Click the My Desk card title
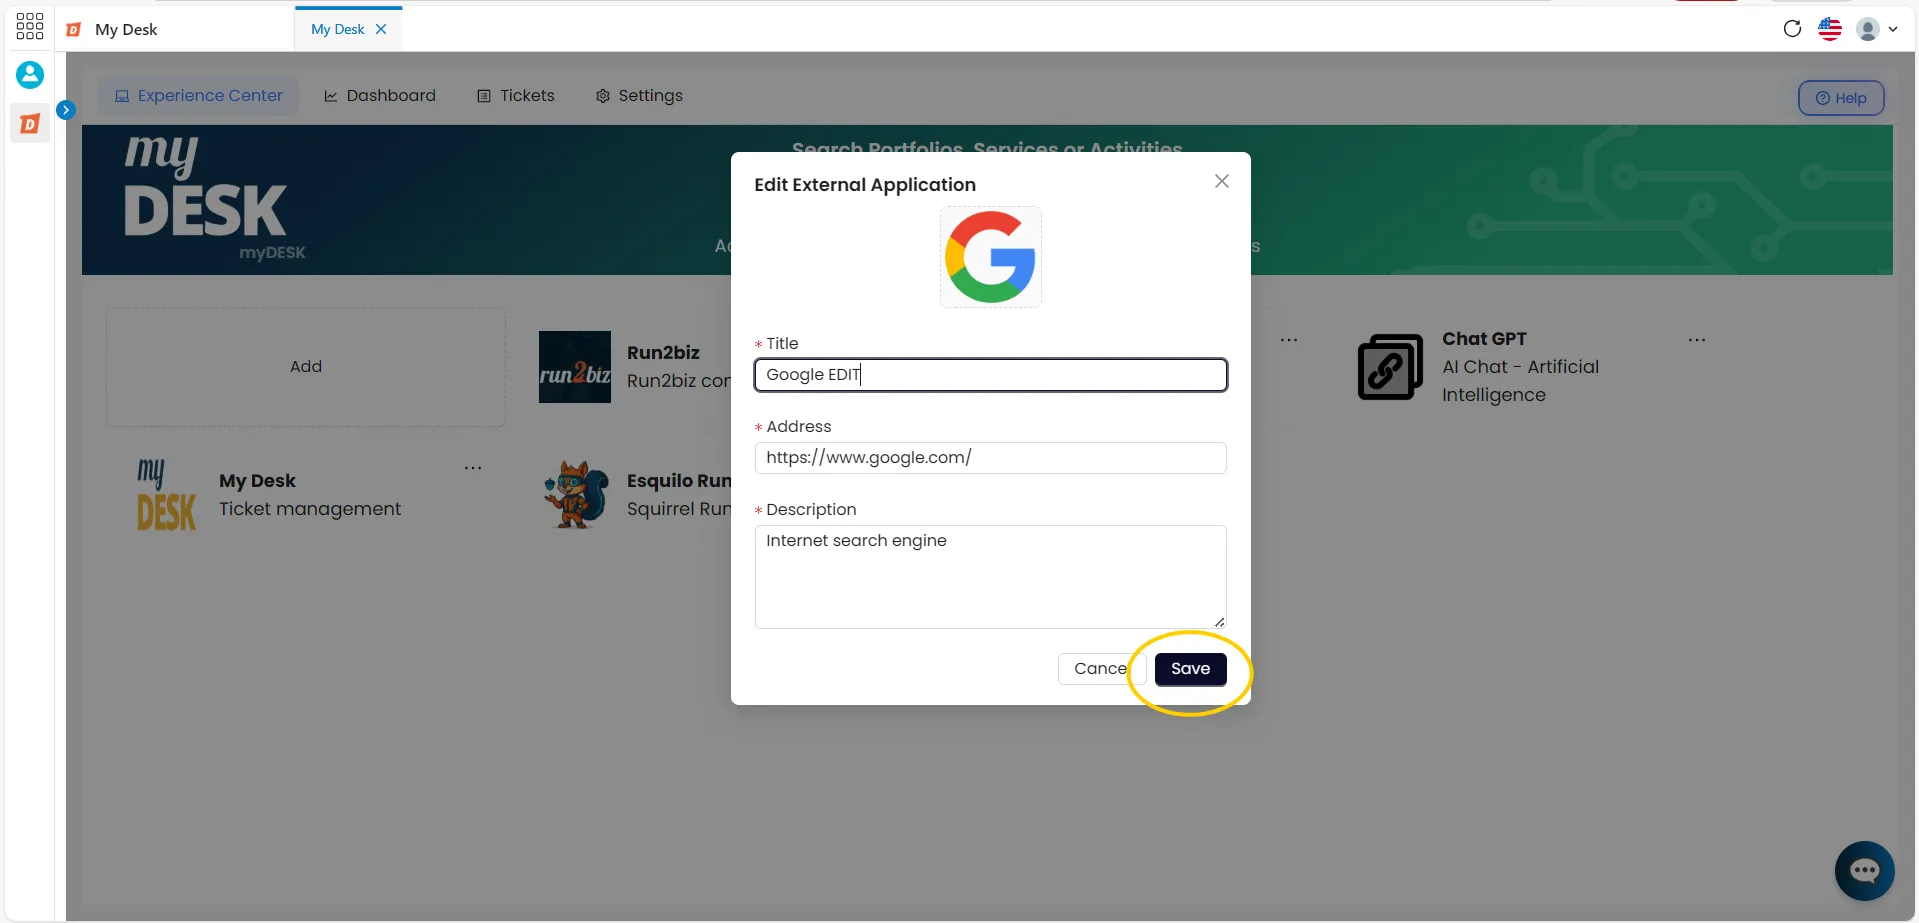The width and height of the screenshot is (1919, 923). [x=257, y=481]
